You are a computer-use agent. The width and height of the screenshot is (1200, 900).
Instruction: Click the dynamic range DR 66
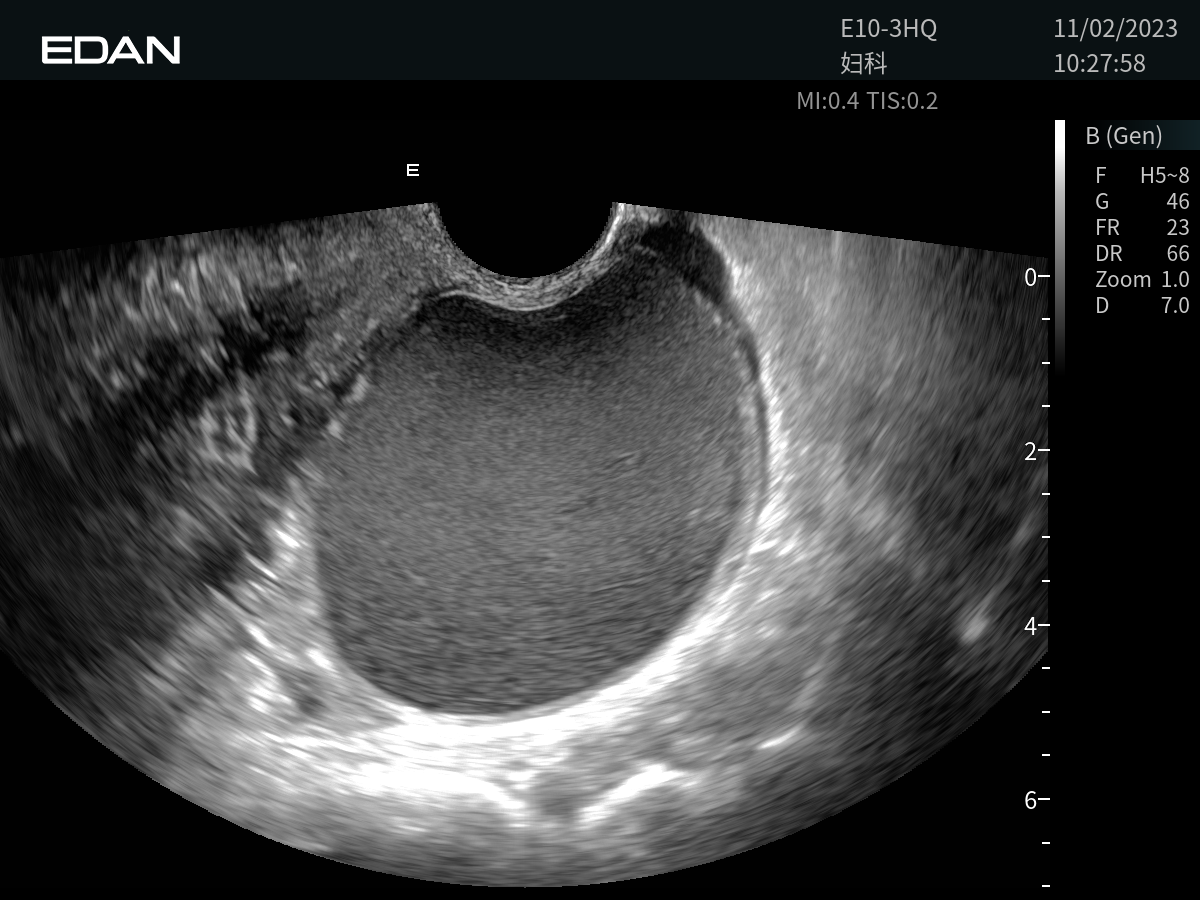click(x=1142, y=254)
